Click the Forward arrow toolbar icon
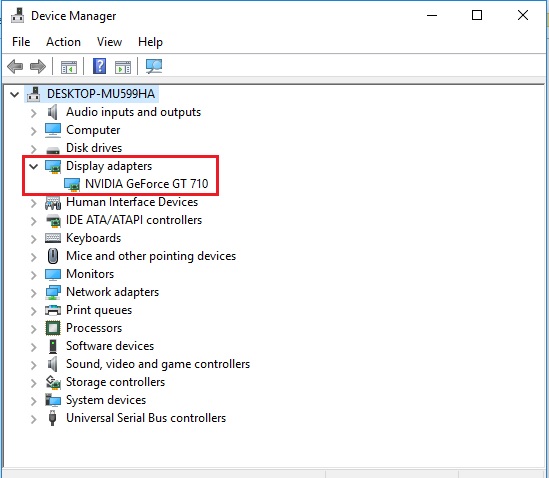The width and height of the screenshot is (549, 478). pyautogui.click(x=38, y=66)
